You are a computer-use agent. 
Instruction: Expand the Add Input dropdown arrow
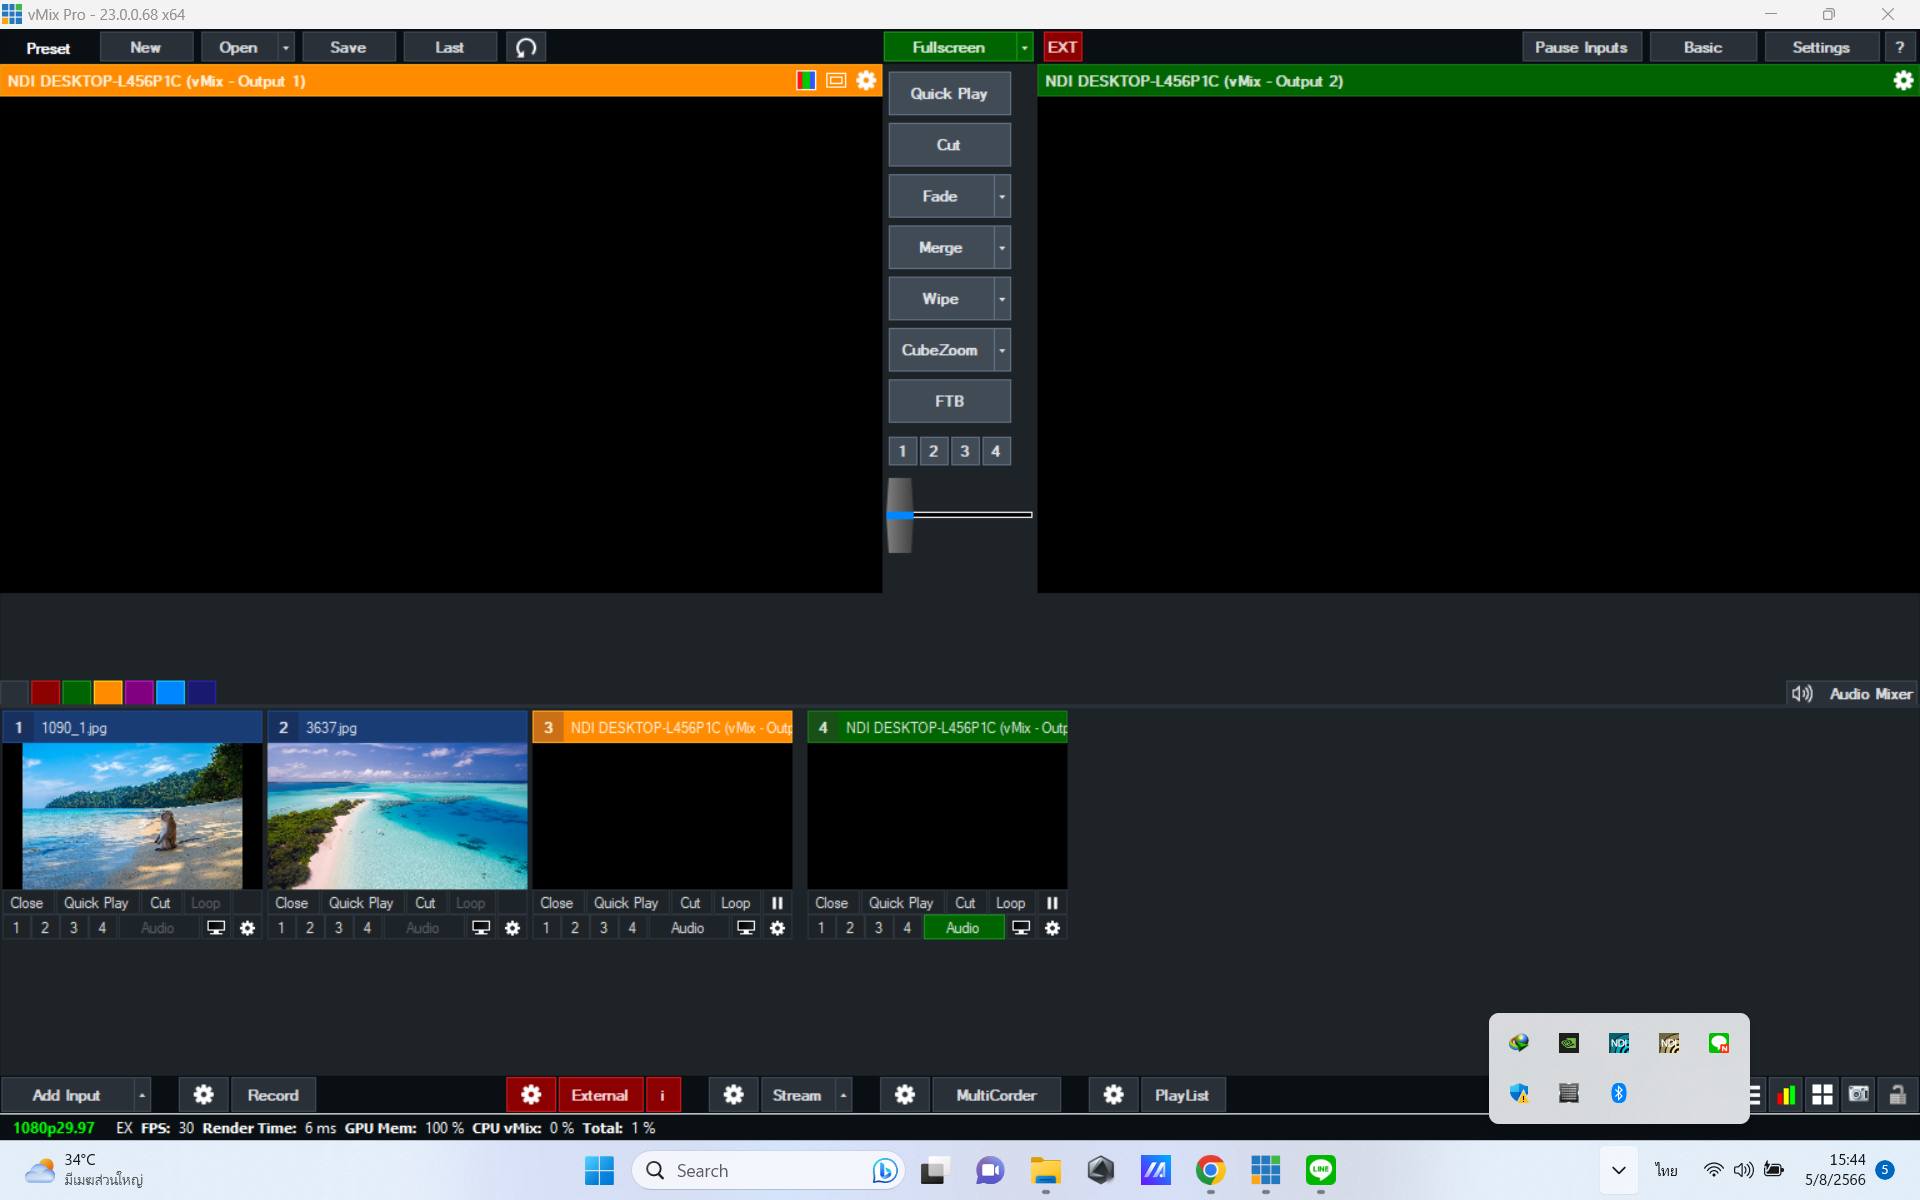tap(142, 1095)
